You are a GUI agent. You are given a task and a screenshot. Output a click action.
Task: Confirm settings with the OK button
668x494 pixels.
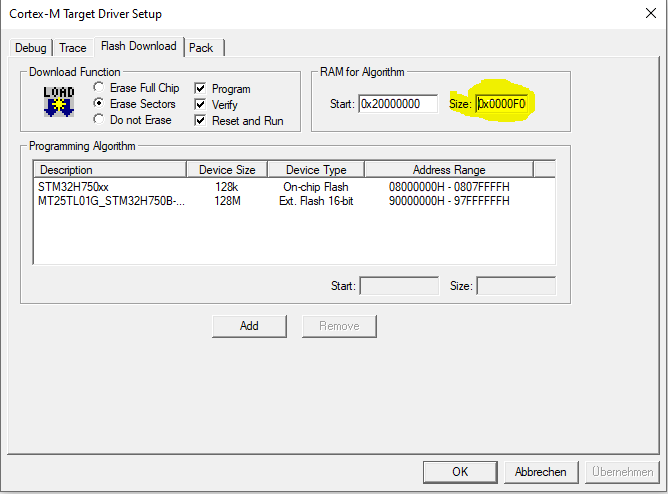tap(460, 472)
